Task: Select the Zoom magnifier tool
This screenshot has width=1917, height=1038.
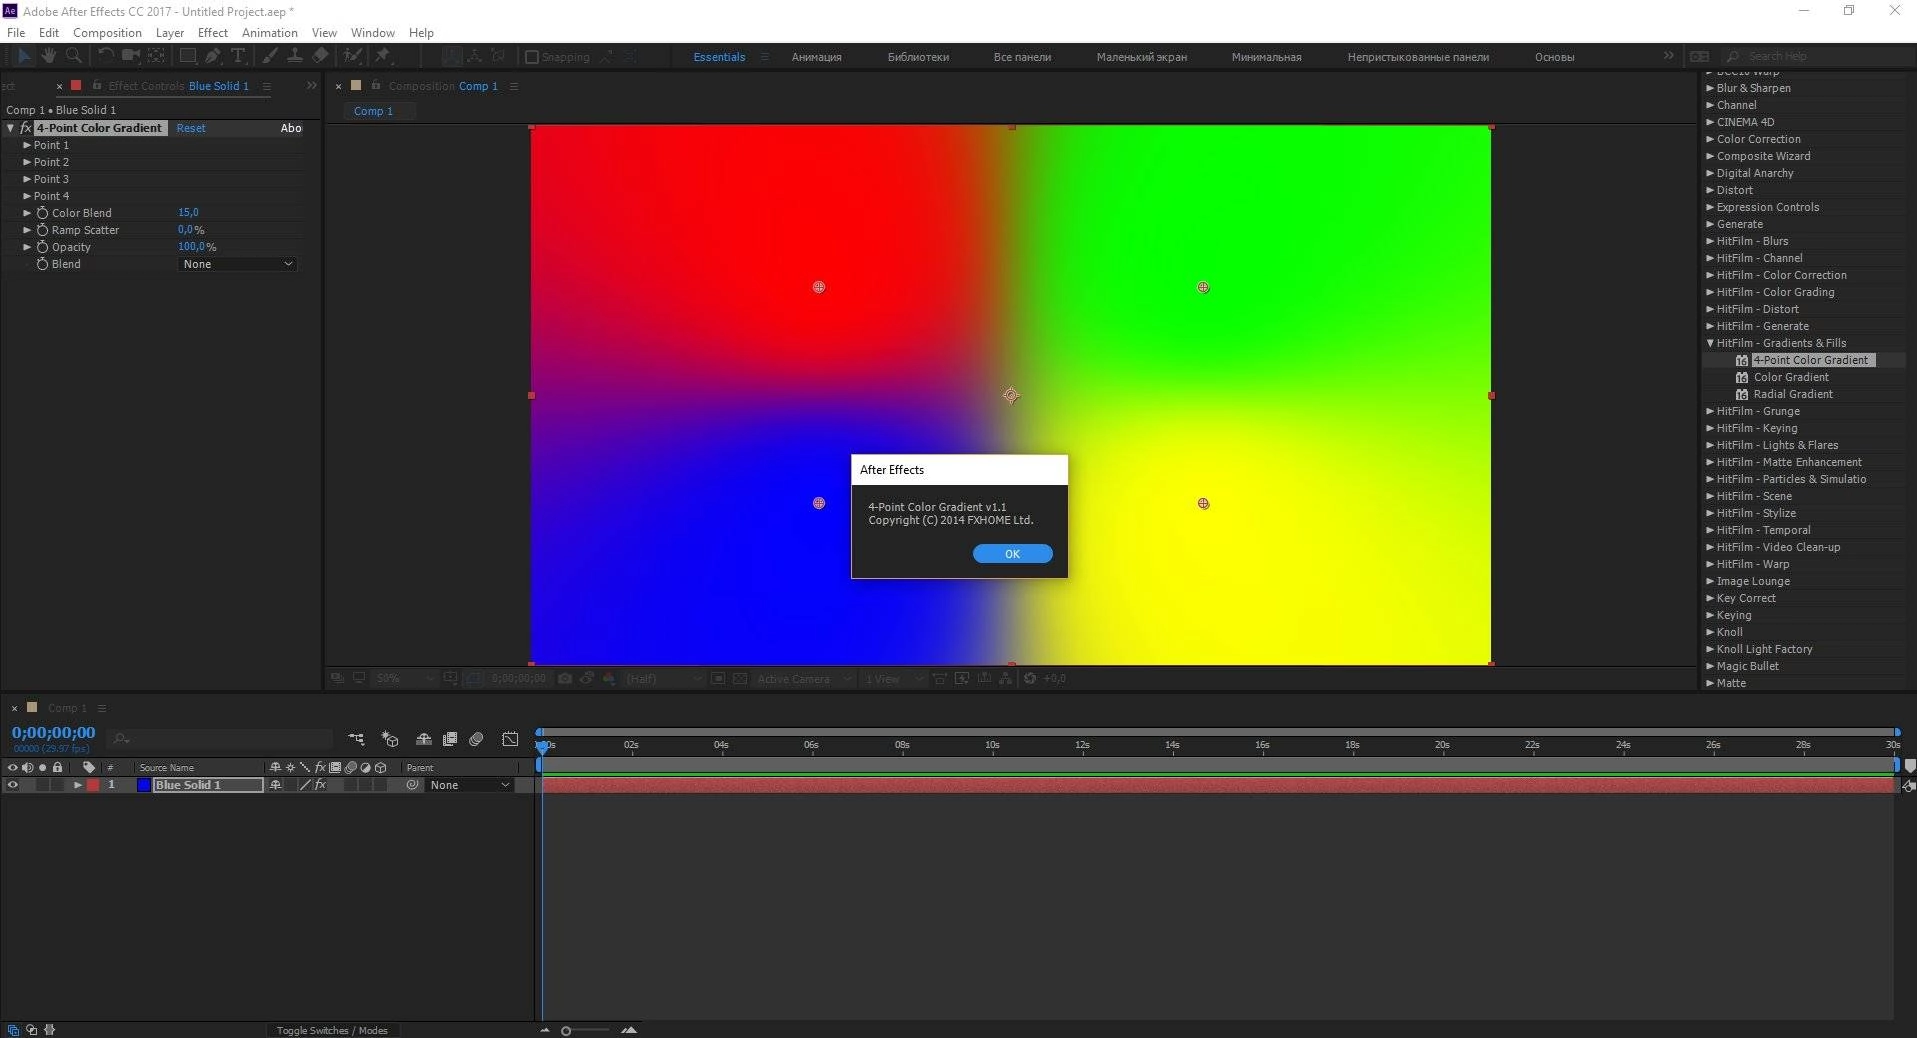Action: (x=73, y=56)
